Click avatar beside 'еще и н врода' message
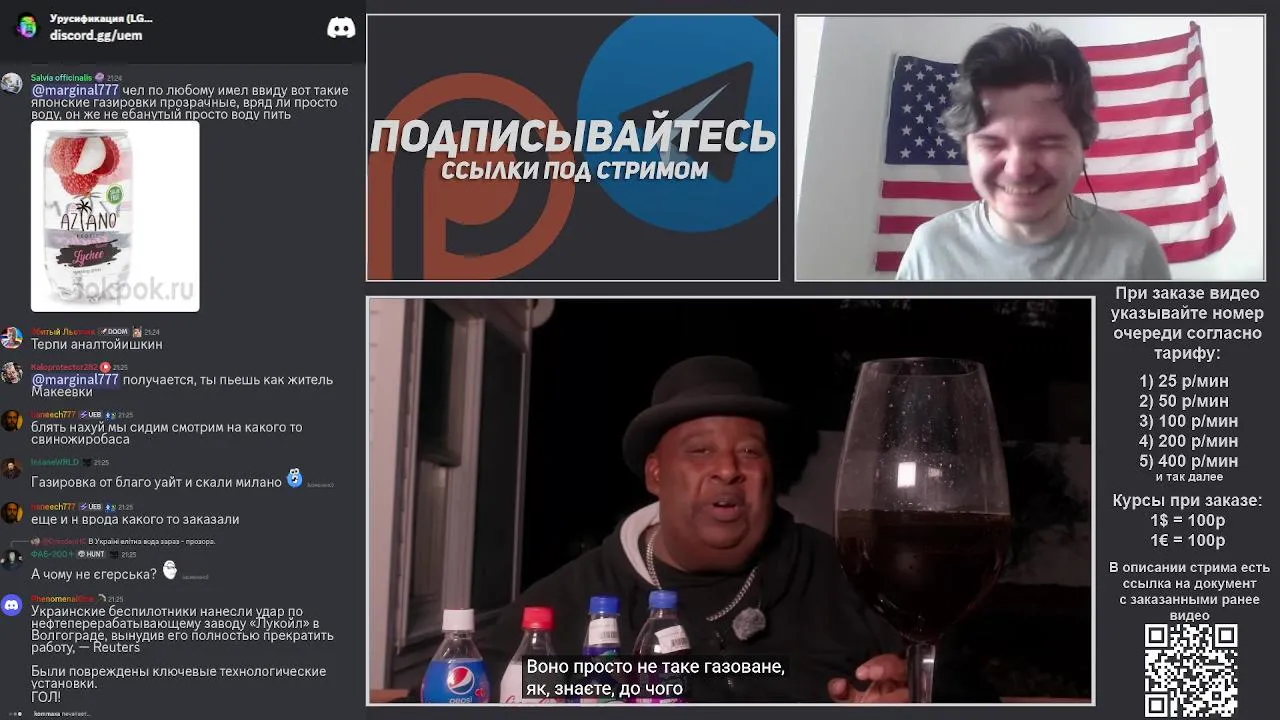The height and width of the screenshot is (720, 1280). pyautogui.click(x=12, y=512)
